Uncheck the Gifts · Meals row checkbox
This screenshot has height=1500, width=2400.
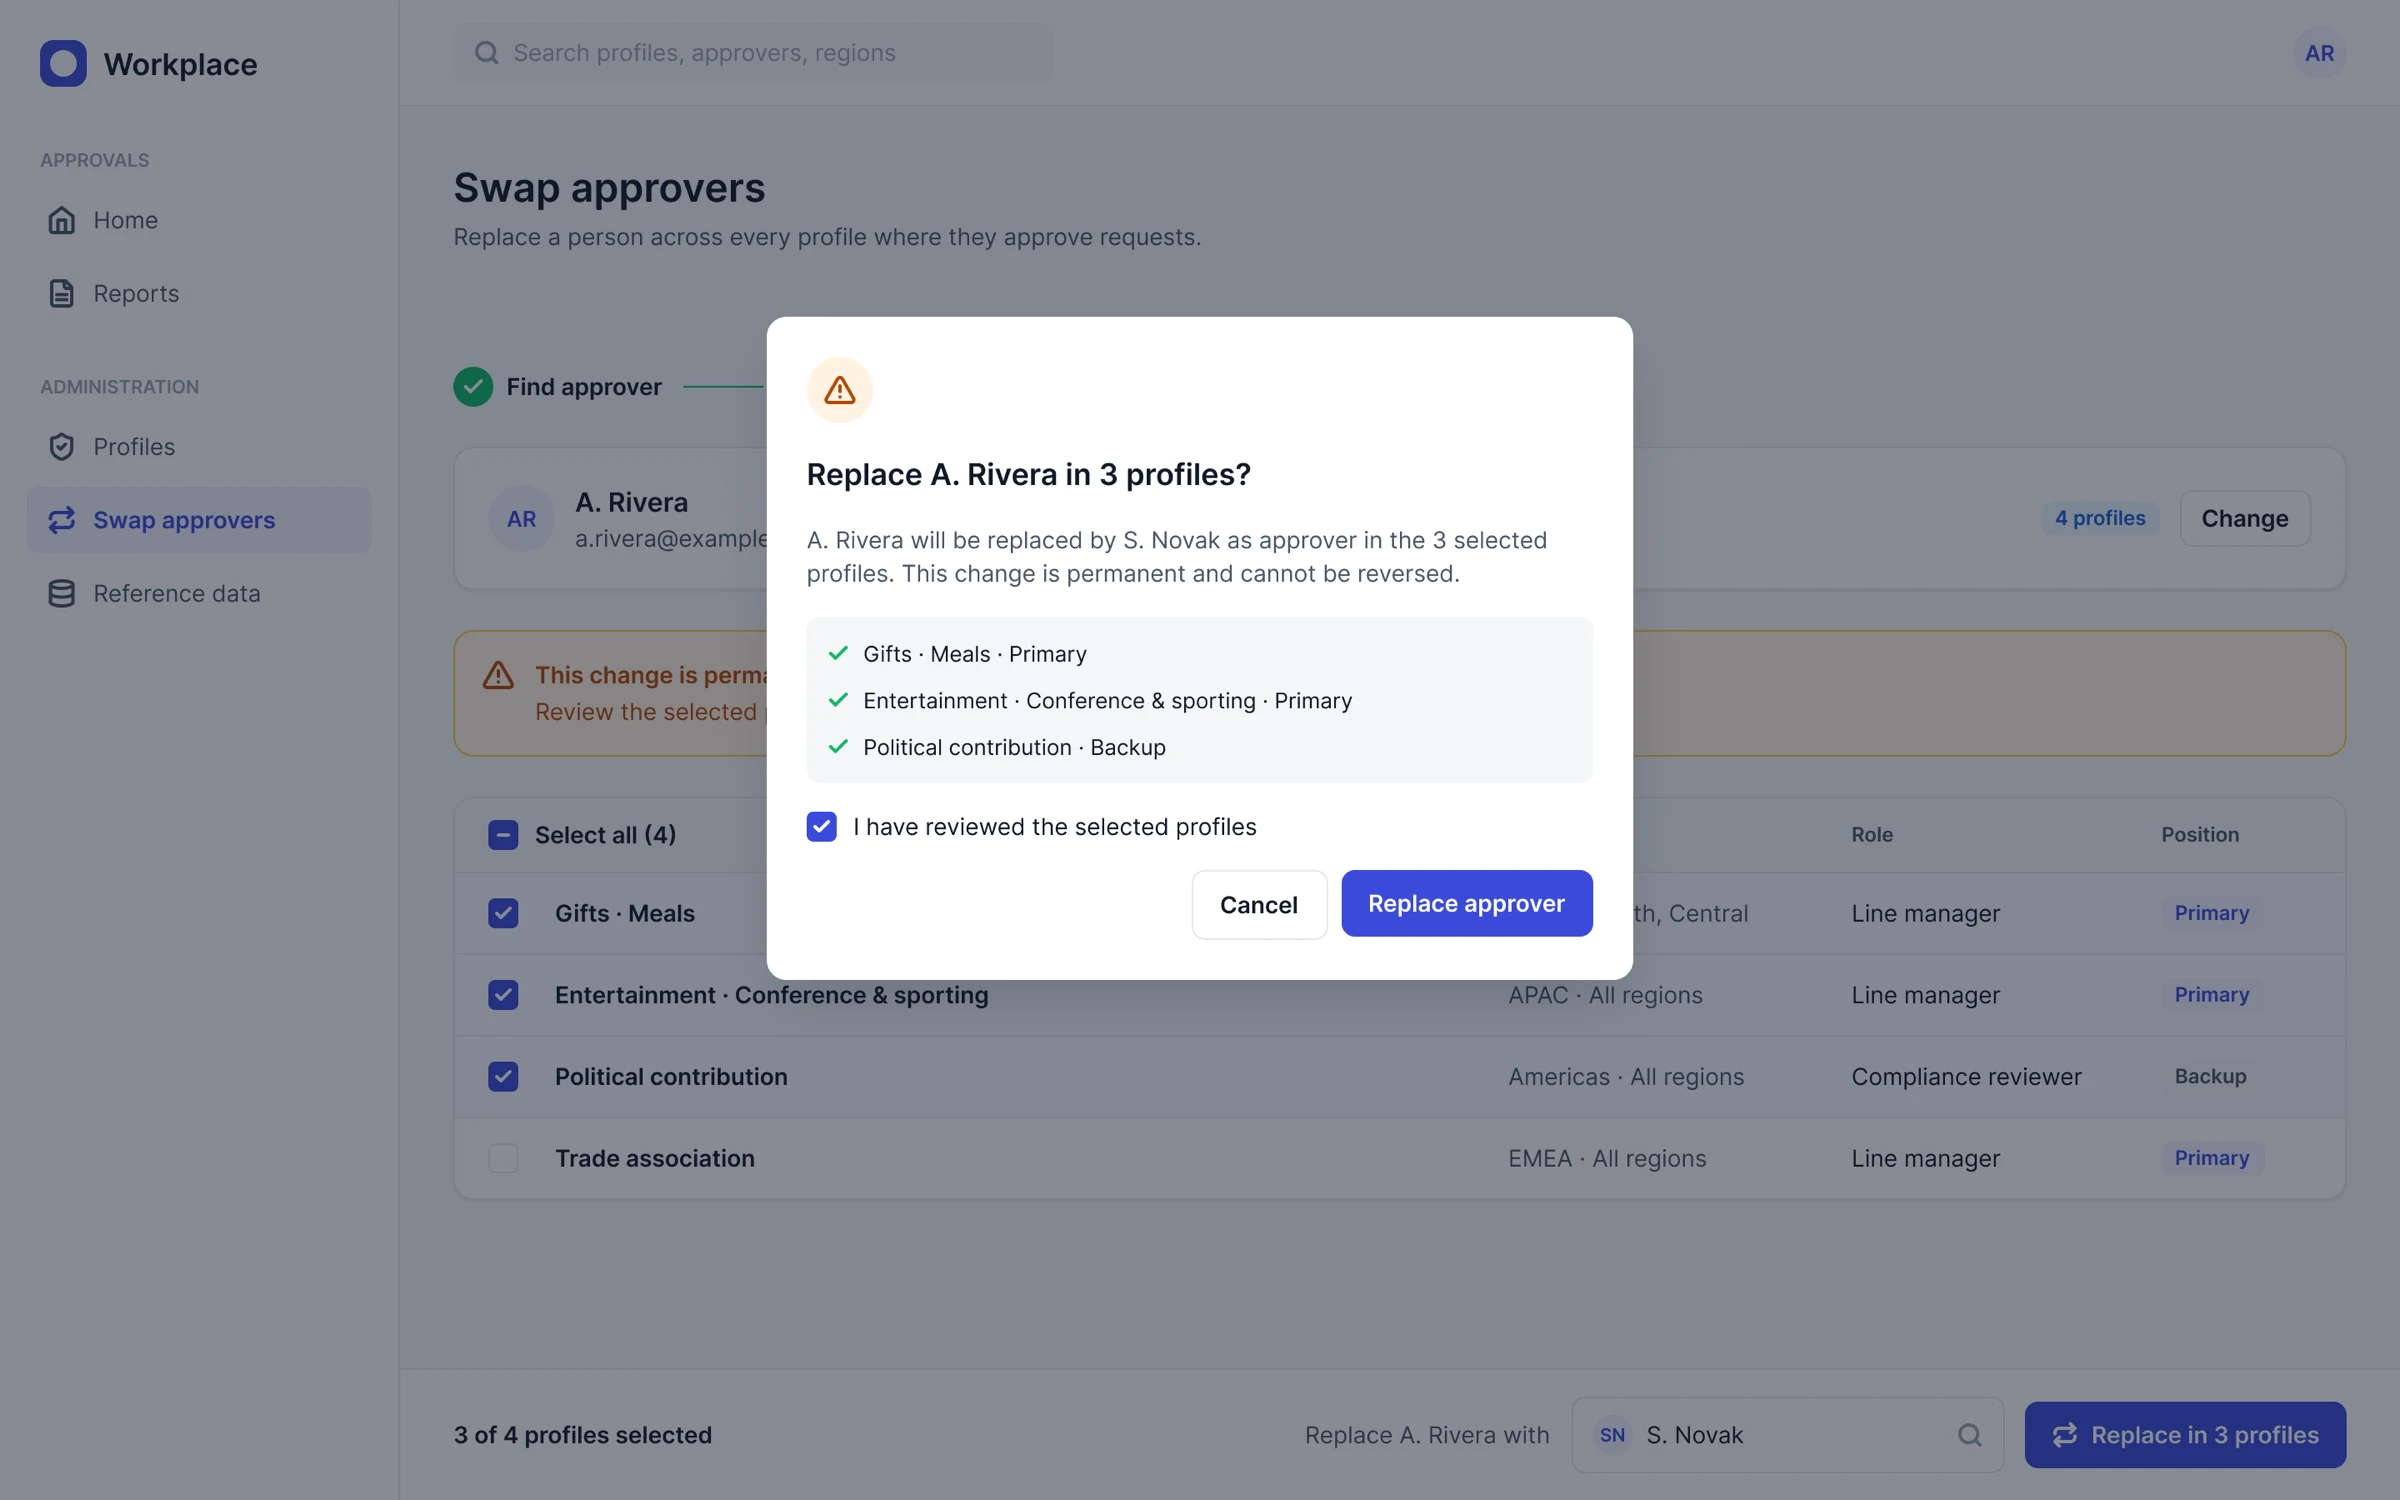(503, 913)
